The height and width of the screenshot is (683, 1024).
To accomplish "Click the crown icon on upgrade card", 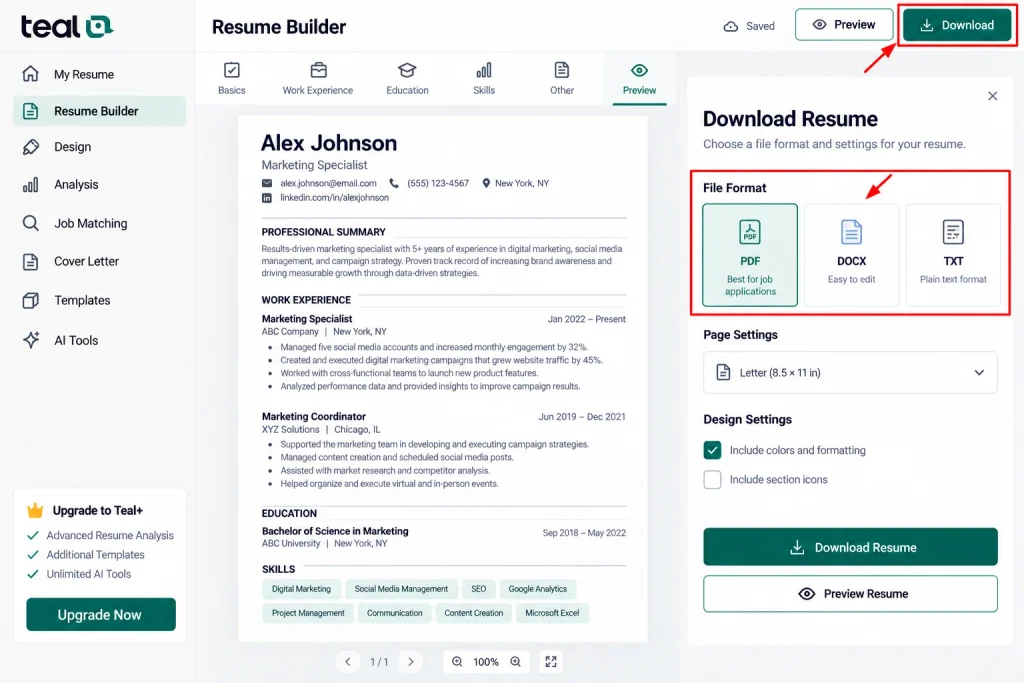I will (x=35, y=510).
